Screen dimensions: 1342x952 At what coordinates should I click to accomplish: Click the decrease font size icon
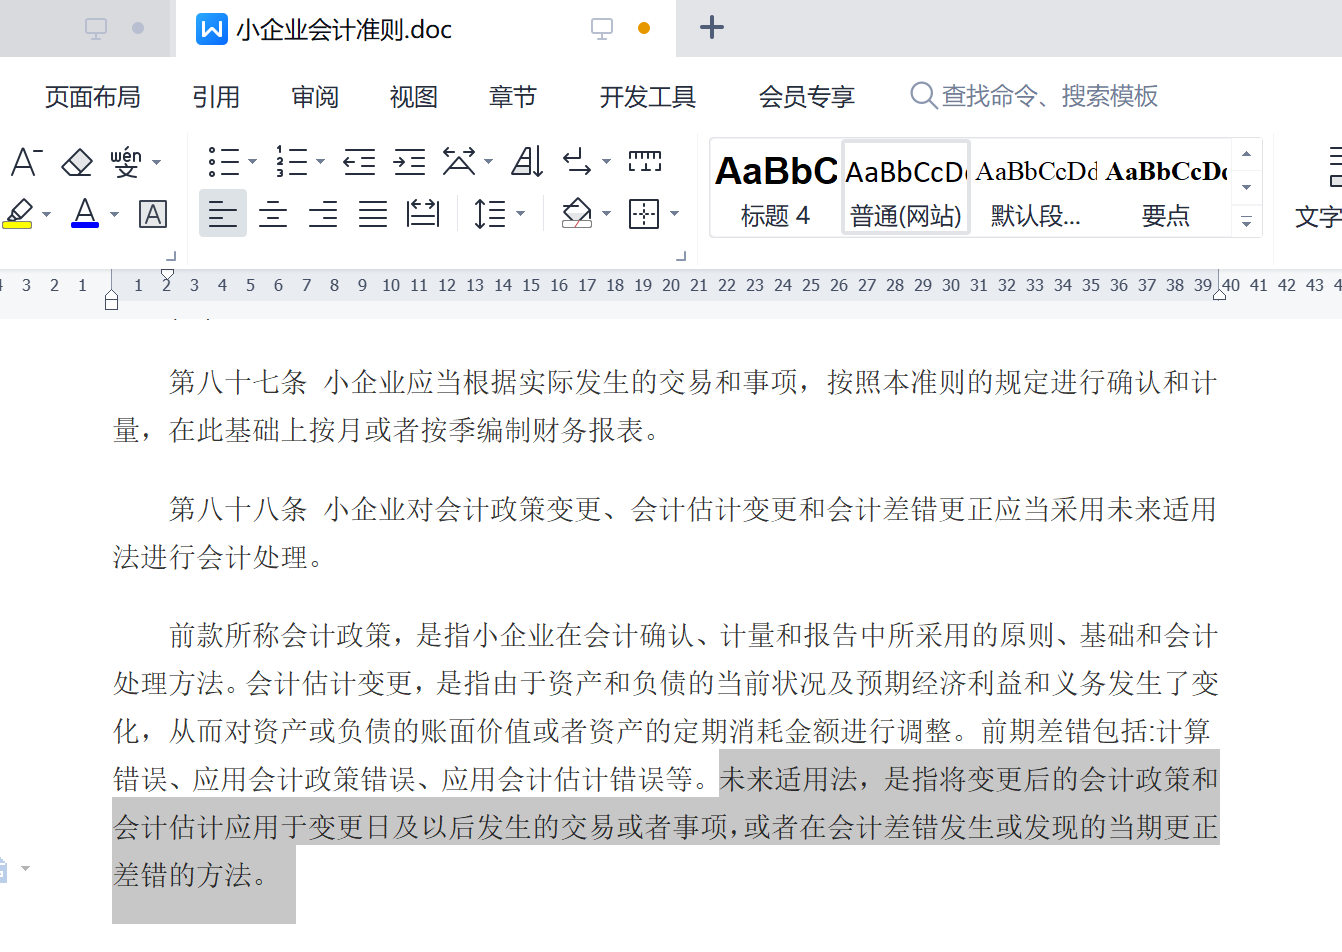(26, 162)
